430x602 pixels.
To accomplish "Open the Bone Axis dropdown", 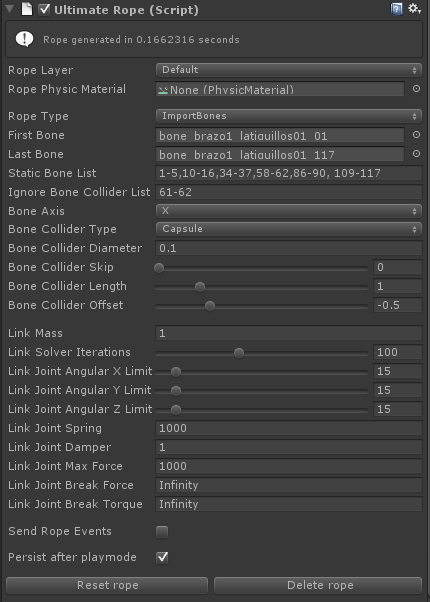I will 289,211.
